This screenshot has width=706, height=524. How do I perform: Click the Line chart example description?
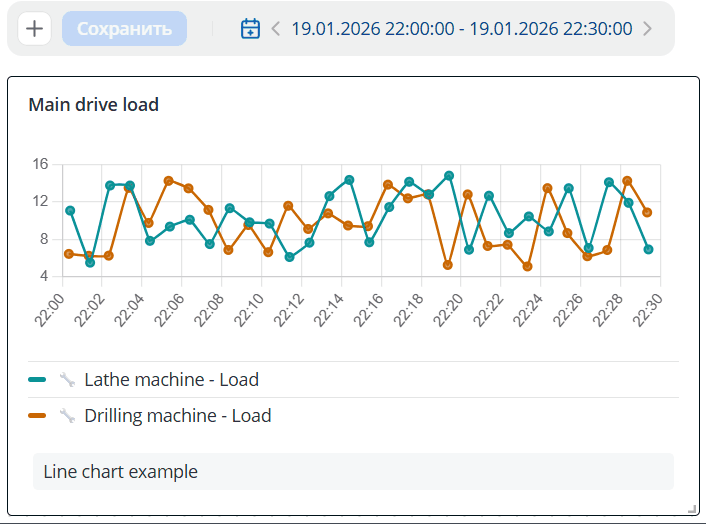tap(120, 471)
